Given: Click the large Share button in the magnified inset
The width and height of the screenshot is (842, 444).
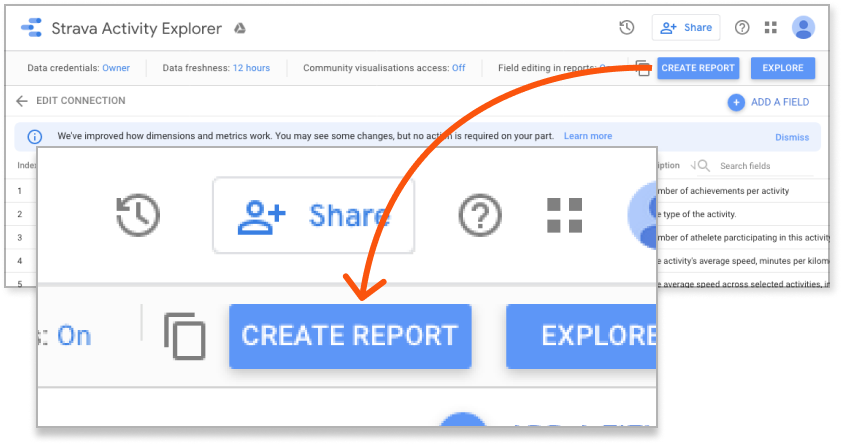Looking at the screenshot, I should (314, 215).
